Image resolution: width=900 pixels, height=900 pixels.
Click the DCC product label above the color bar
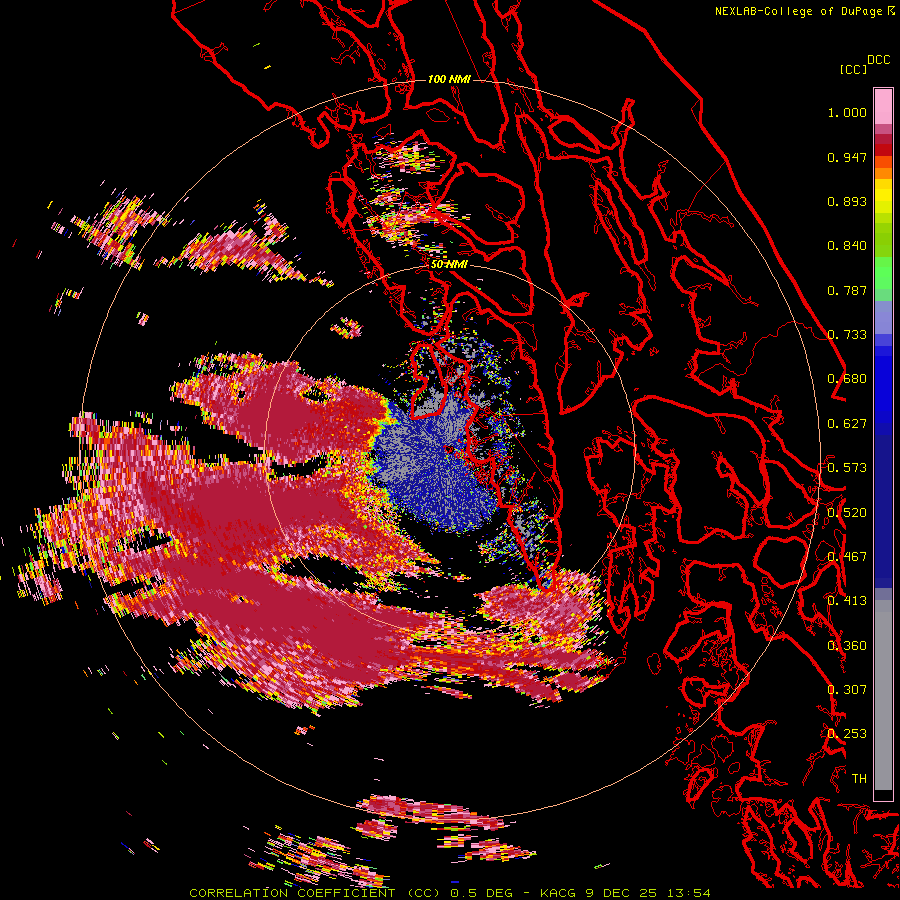pyautogui.click(x=879, y=59)
